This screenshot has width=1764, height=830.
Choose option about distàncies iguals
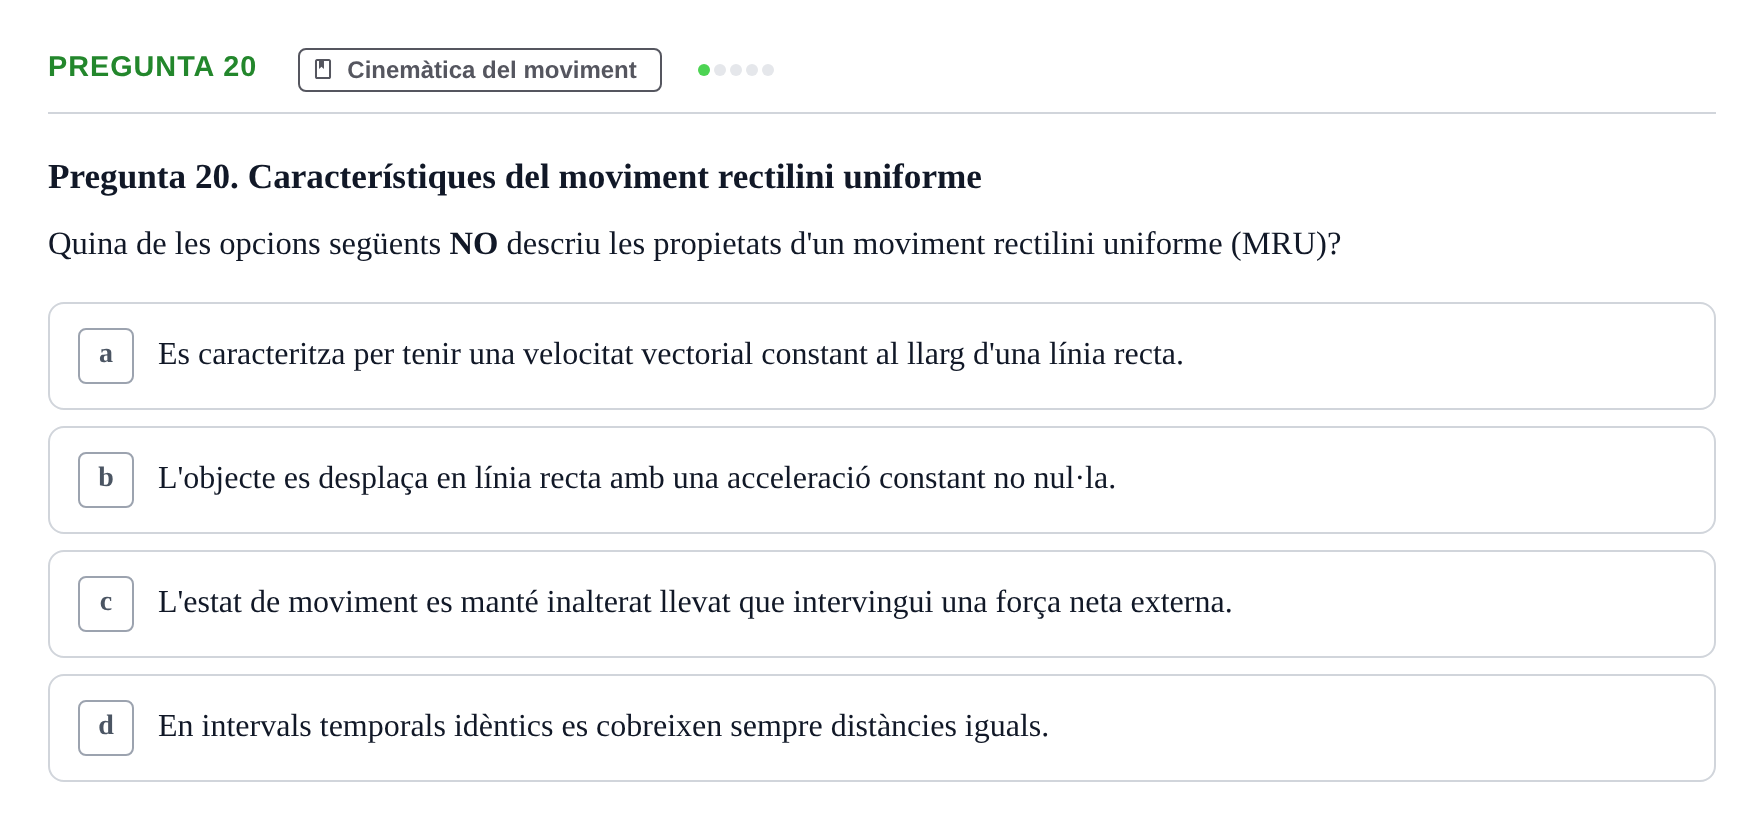pyautogui.click(x=882, y=728)
